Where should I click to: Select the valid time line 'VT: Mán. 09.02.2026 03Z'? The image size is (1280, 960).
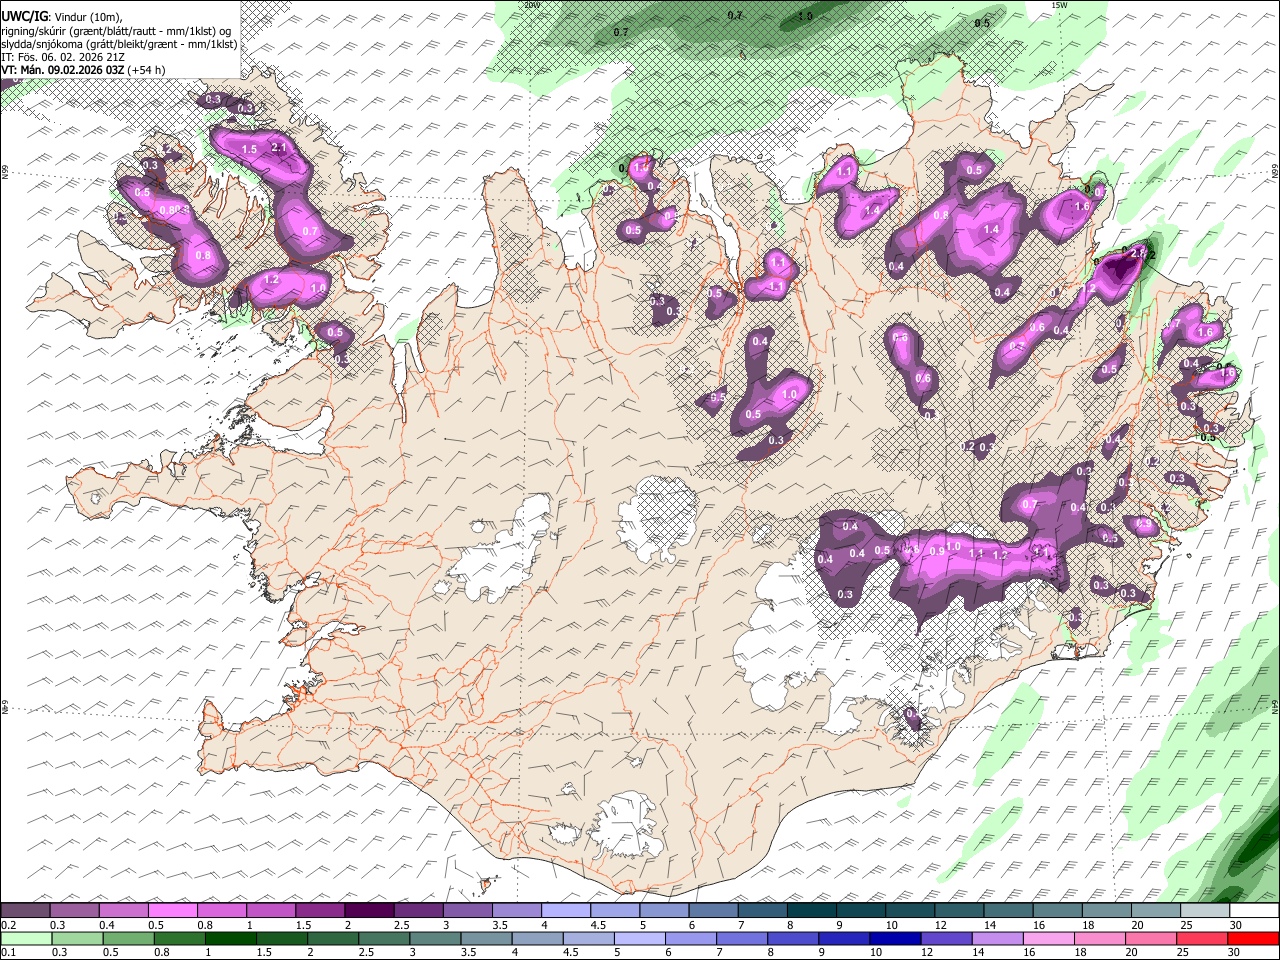[x=63, y=70]
